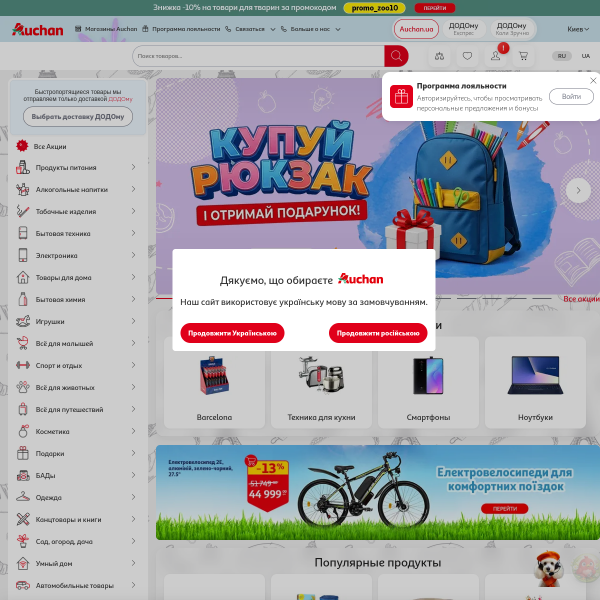This screenshot has height=600, width=600.
Task: Click into the Поиск товаров search field
Action: point(258,56)
